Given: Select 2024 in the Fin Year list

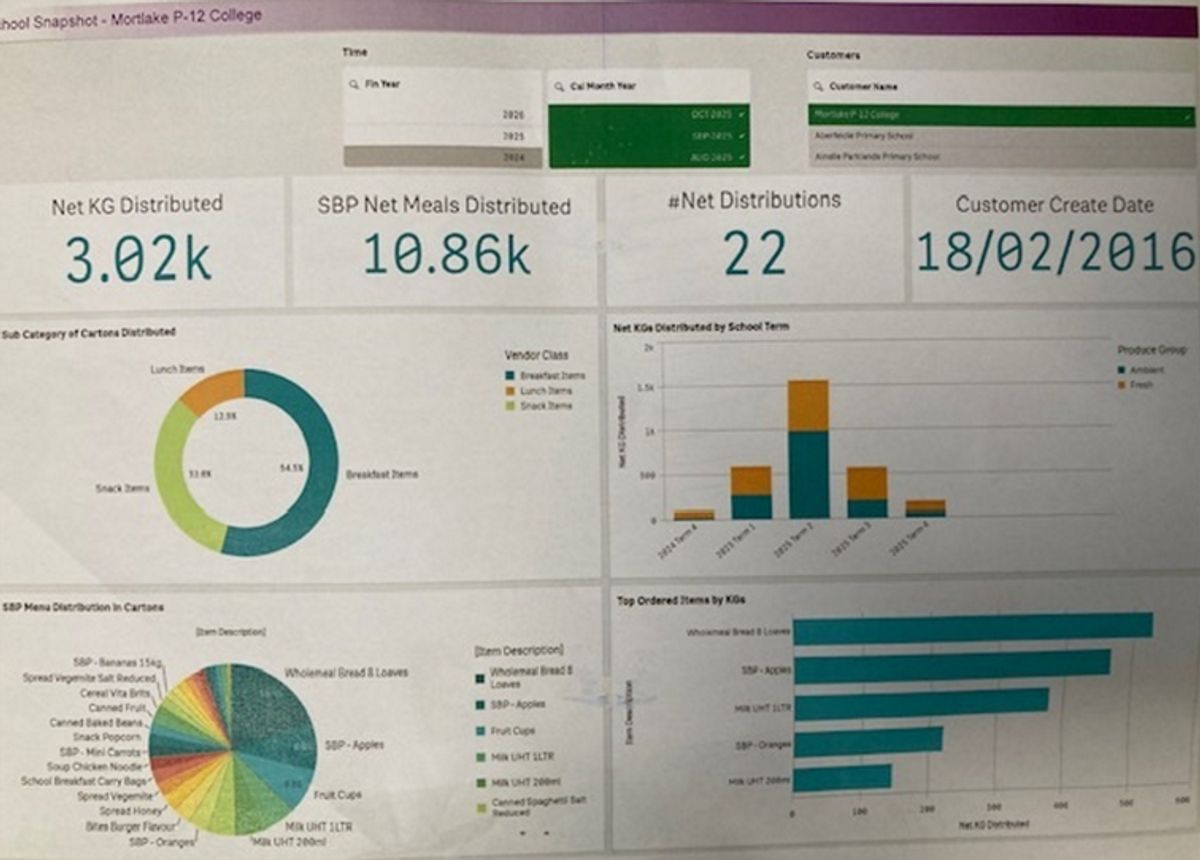Looking at the screenshot, I should 443,157.
